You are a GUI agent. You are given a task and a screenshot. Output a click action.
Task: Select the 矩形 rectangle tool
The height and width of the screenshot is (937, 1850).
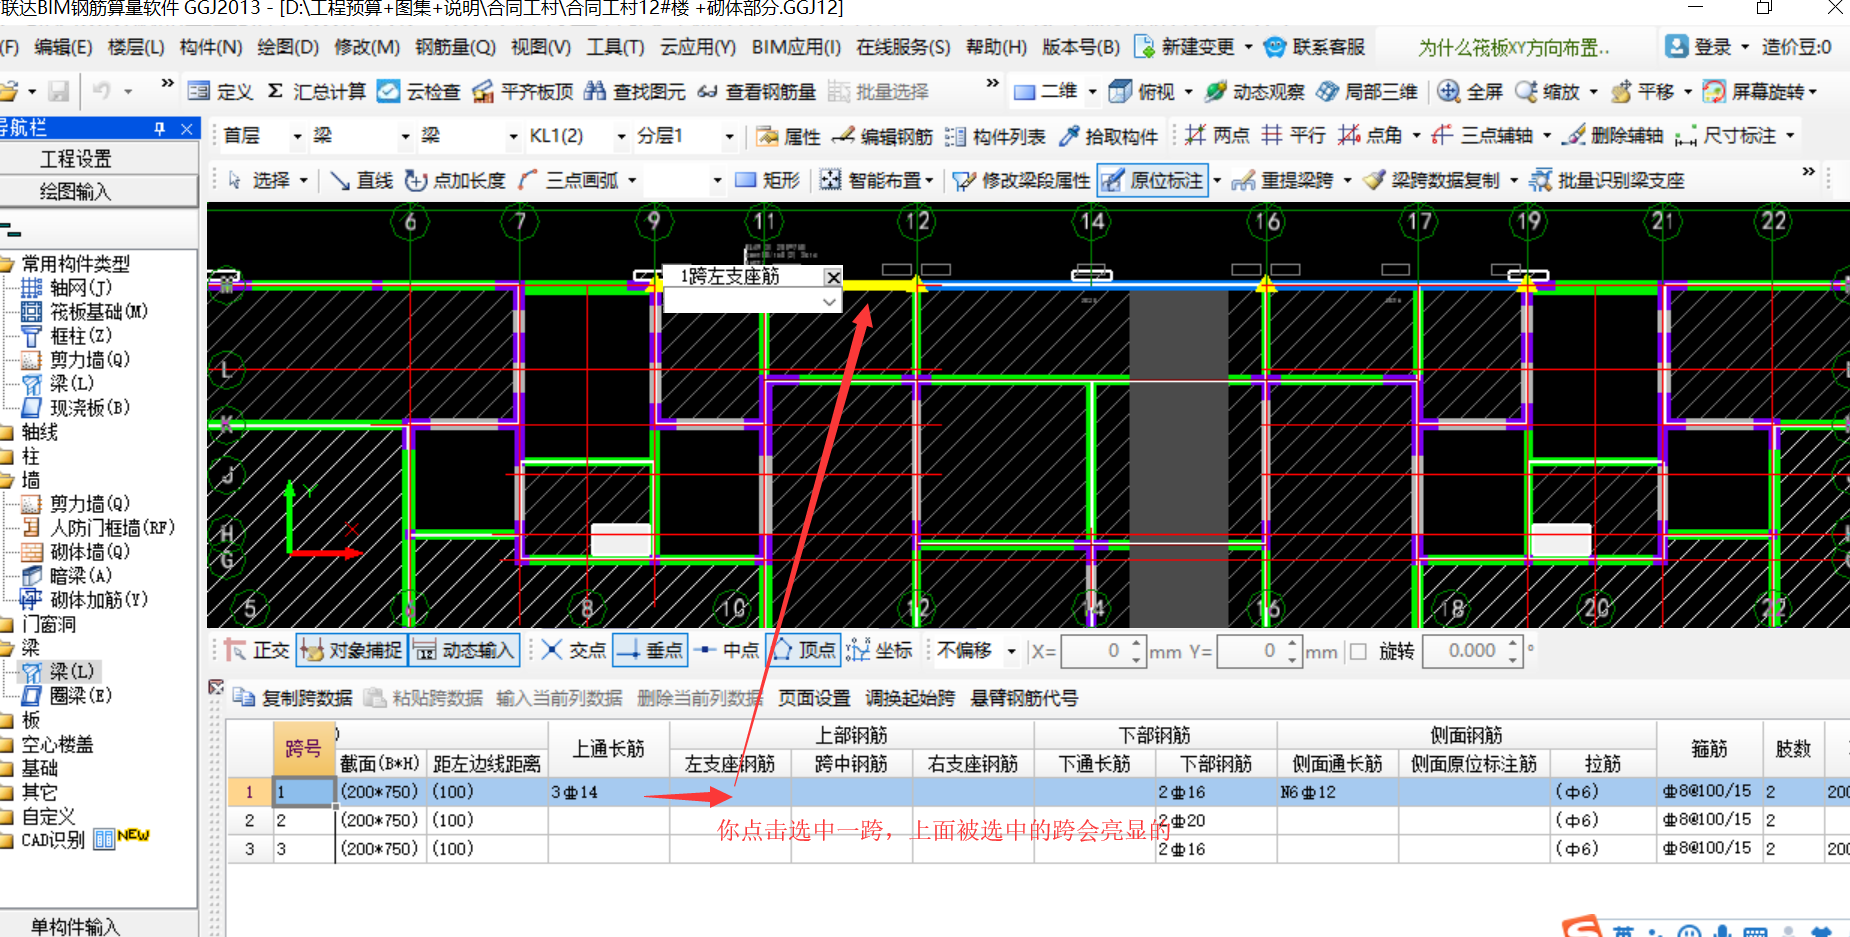tap(767, 180)
